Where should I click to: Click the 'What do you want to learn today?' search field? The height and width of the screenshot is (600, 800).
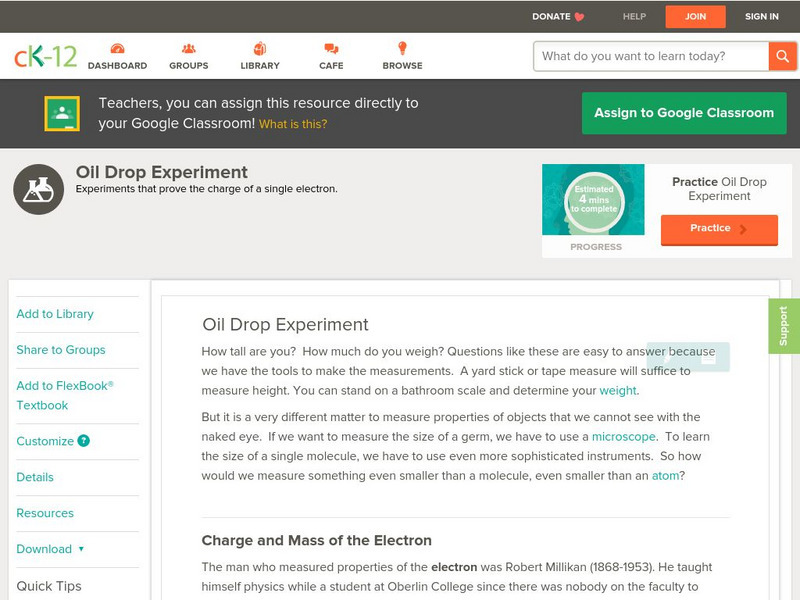click(x=650, y=56)
